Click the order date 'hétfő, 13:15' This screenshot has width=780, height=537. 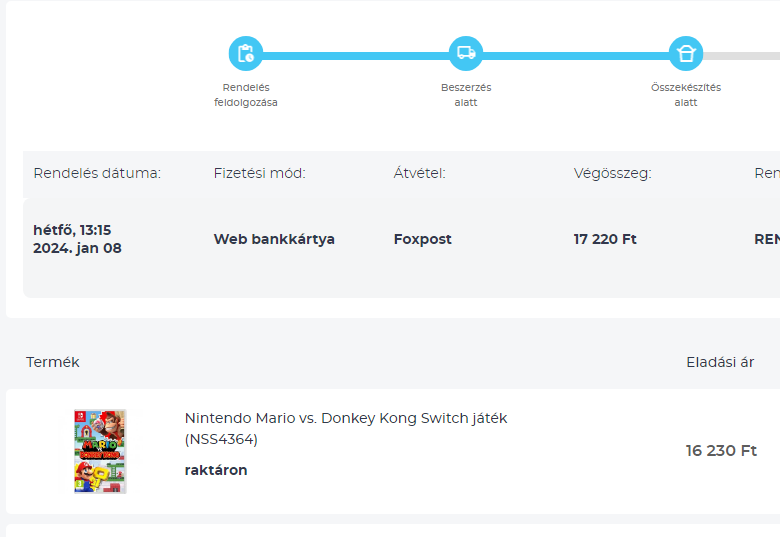pos(72,230)
